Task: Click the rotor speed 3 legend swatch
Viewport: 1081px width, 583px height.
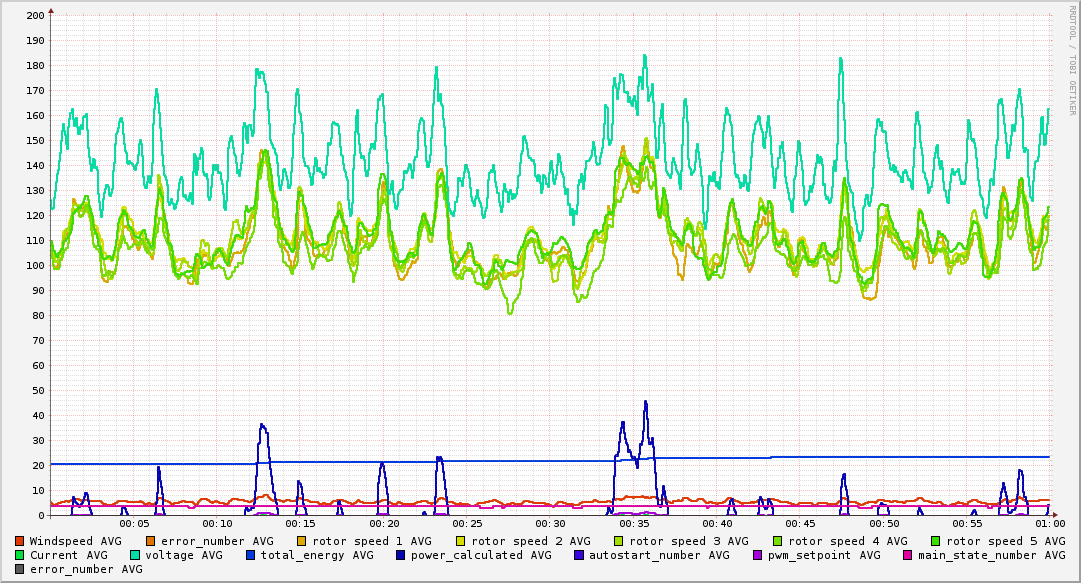Action: 619,542
